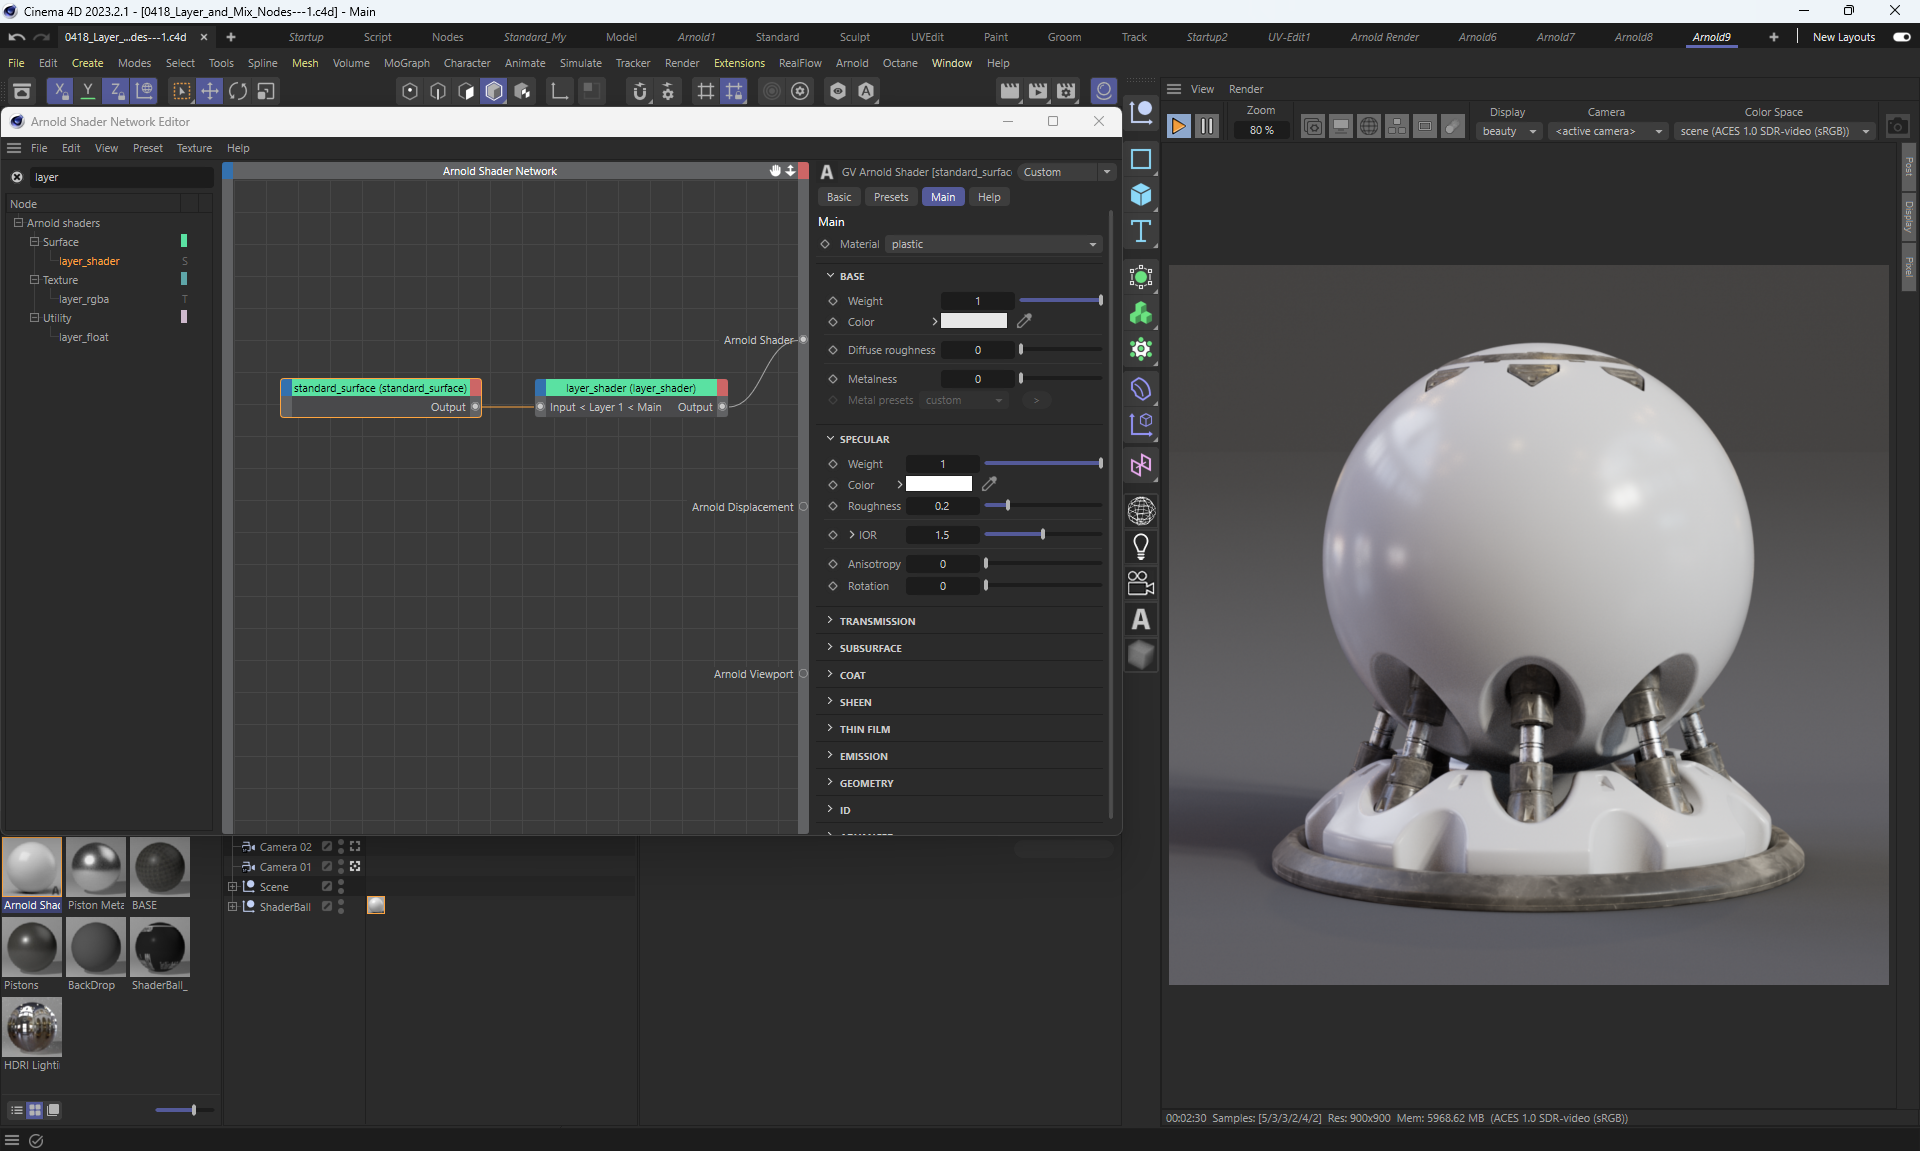Click the Light object icon
This screenshot has height=1151, width=1920.
(1141, 546)
